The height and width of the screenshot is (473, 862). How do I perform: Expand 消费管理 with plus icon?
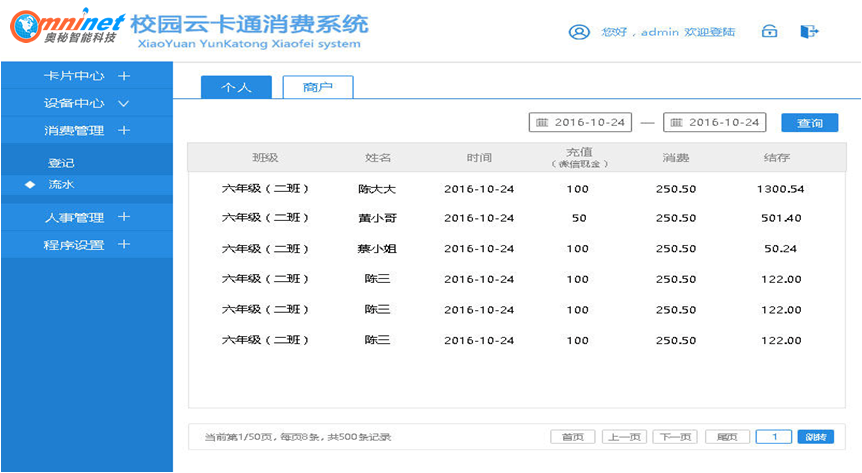pyautogui.click(x=124, y=130)
